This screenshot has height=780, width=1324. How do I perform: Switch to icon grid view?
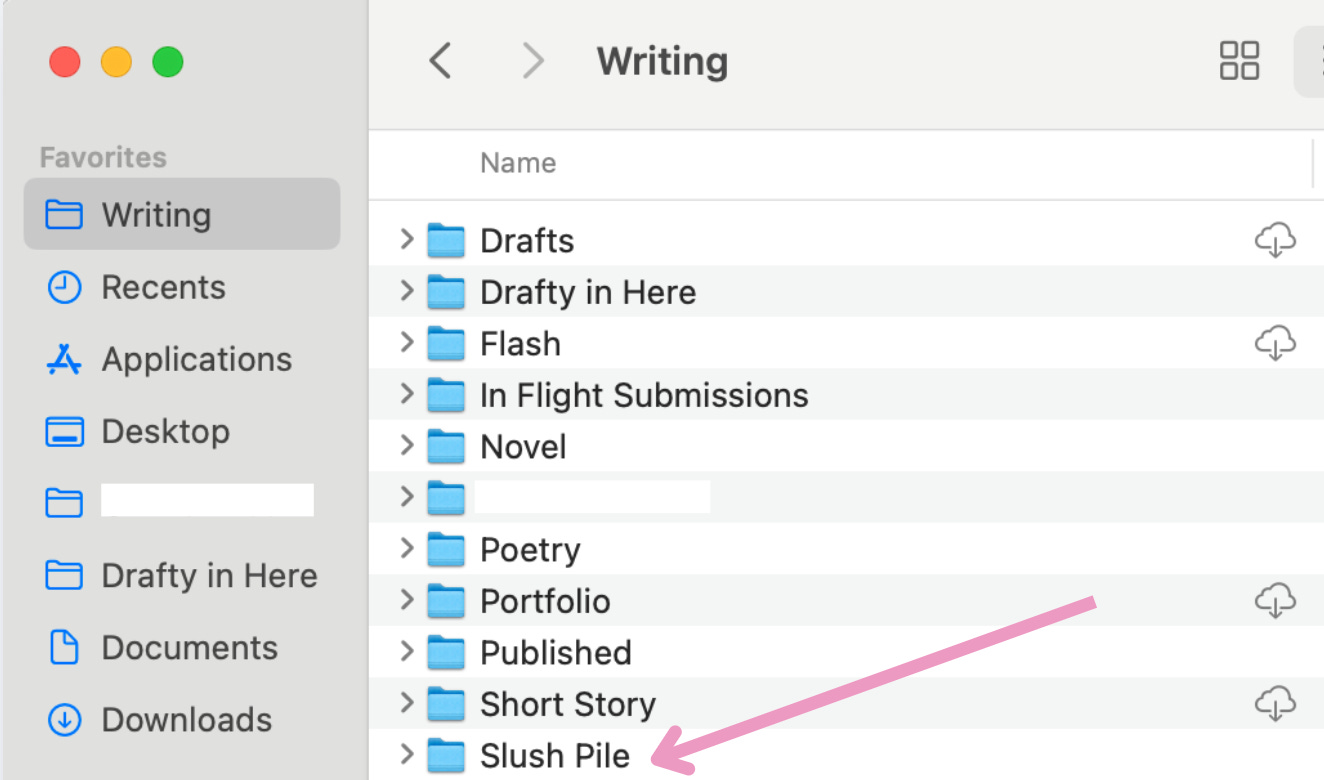(x=1239, y=61)
